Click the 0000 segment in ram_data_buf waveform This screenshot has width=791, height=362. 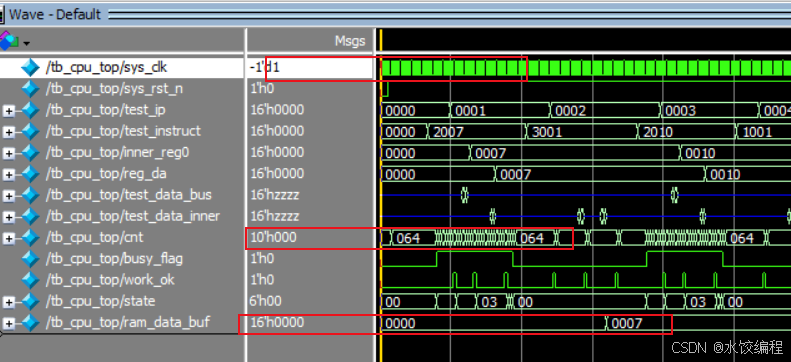click(494, 323)
